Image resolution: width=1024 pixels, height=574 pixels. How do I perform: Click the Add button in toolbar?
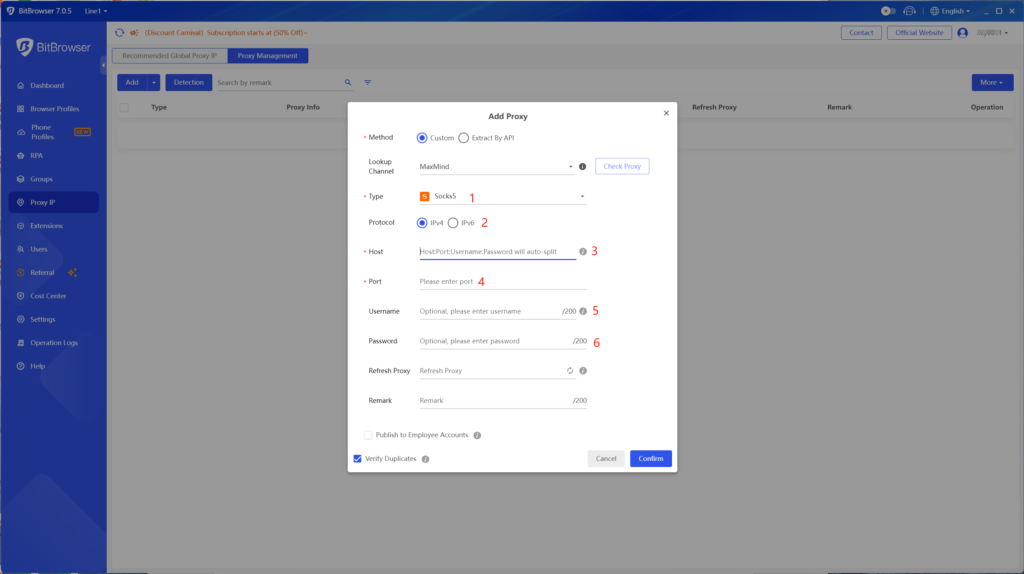133,83
